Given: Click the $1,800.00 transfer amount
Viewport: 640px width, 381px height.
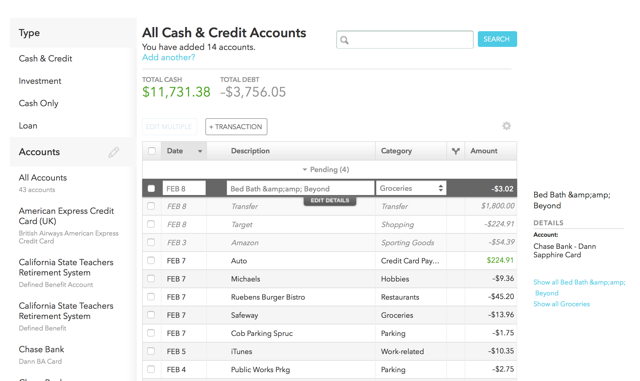Looking at the screenshot, I should 498,206.
